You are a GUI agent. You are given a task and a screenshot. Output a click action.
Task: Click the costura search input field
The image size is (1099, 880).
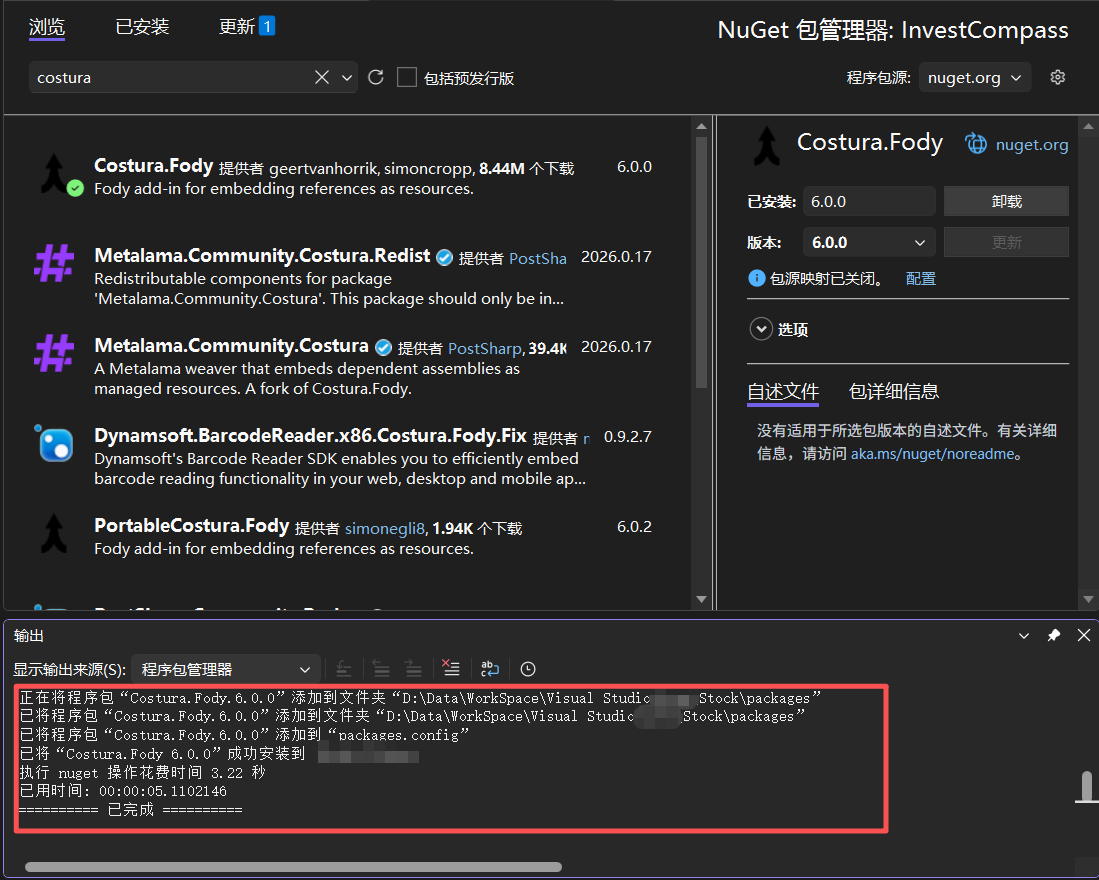(x=172, y=78)
